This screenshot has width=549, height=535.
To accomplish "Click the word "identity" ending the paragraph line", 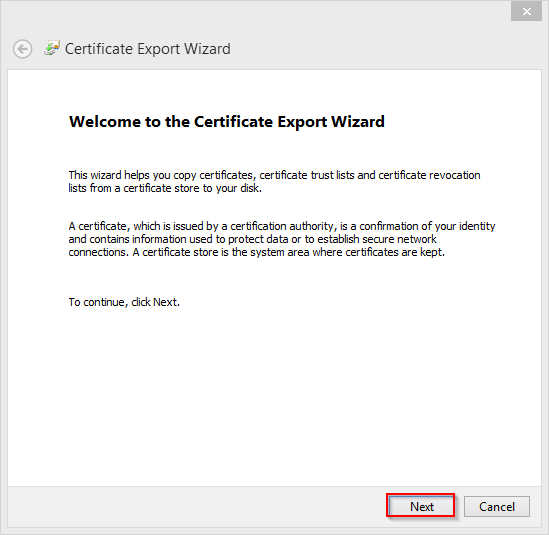I will click(x=477, y=227).
